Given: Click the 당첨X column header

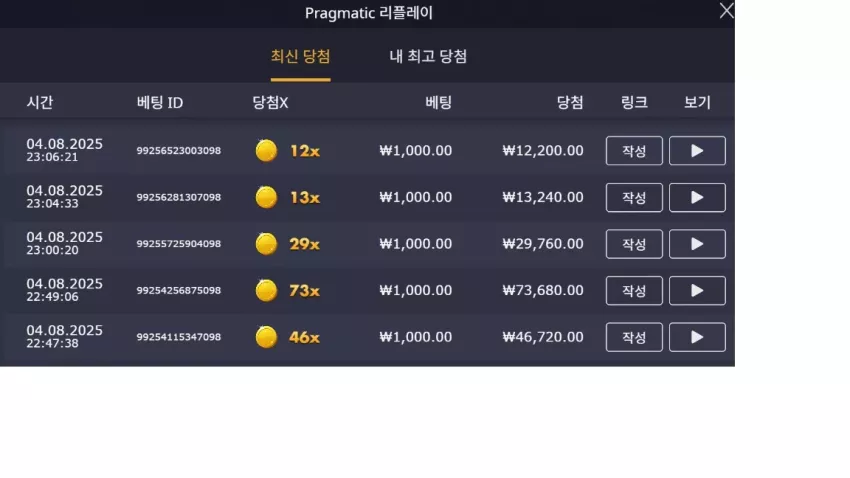Looking at the screenshot, I should 270,102.
